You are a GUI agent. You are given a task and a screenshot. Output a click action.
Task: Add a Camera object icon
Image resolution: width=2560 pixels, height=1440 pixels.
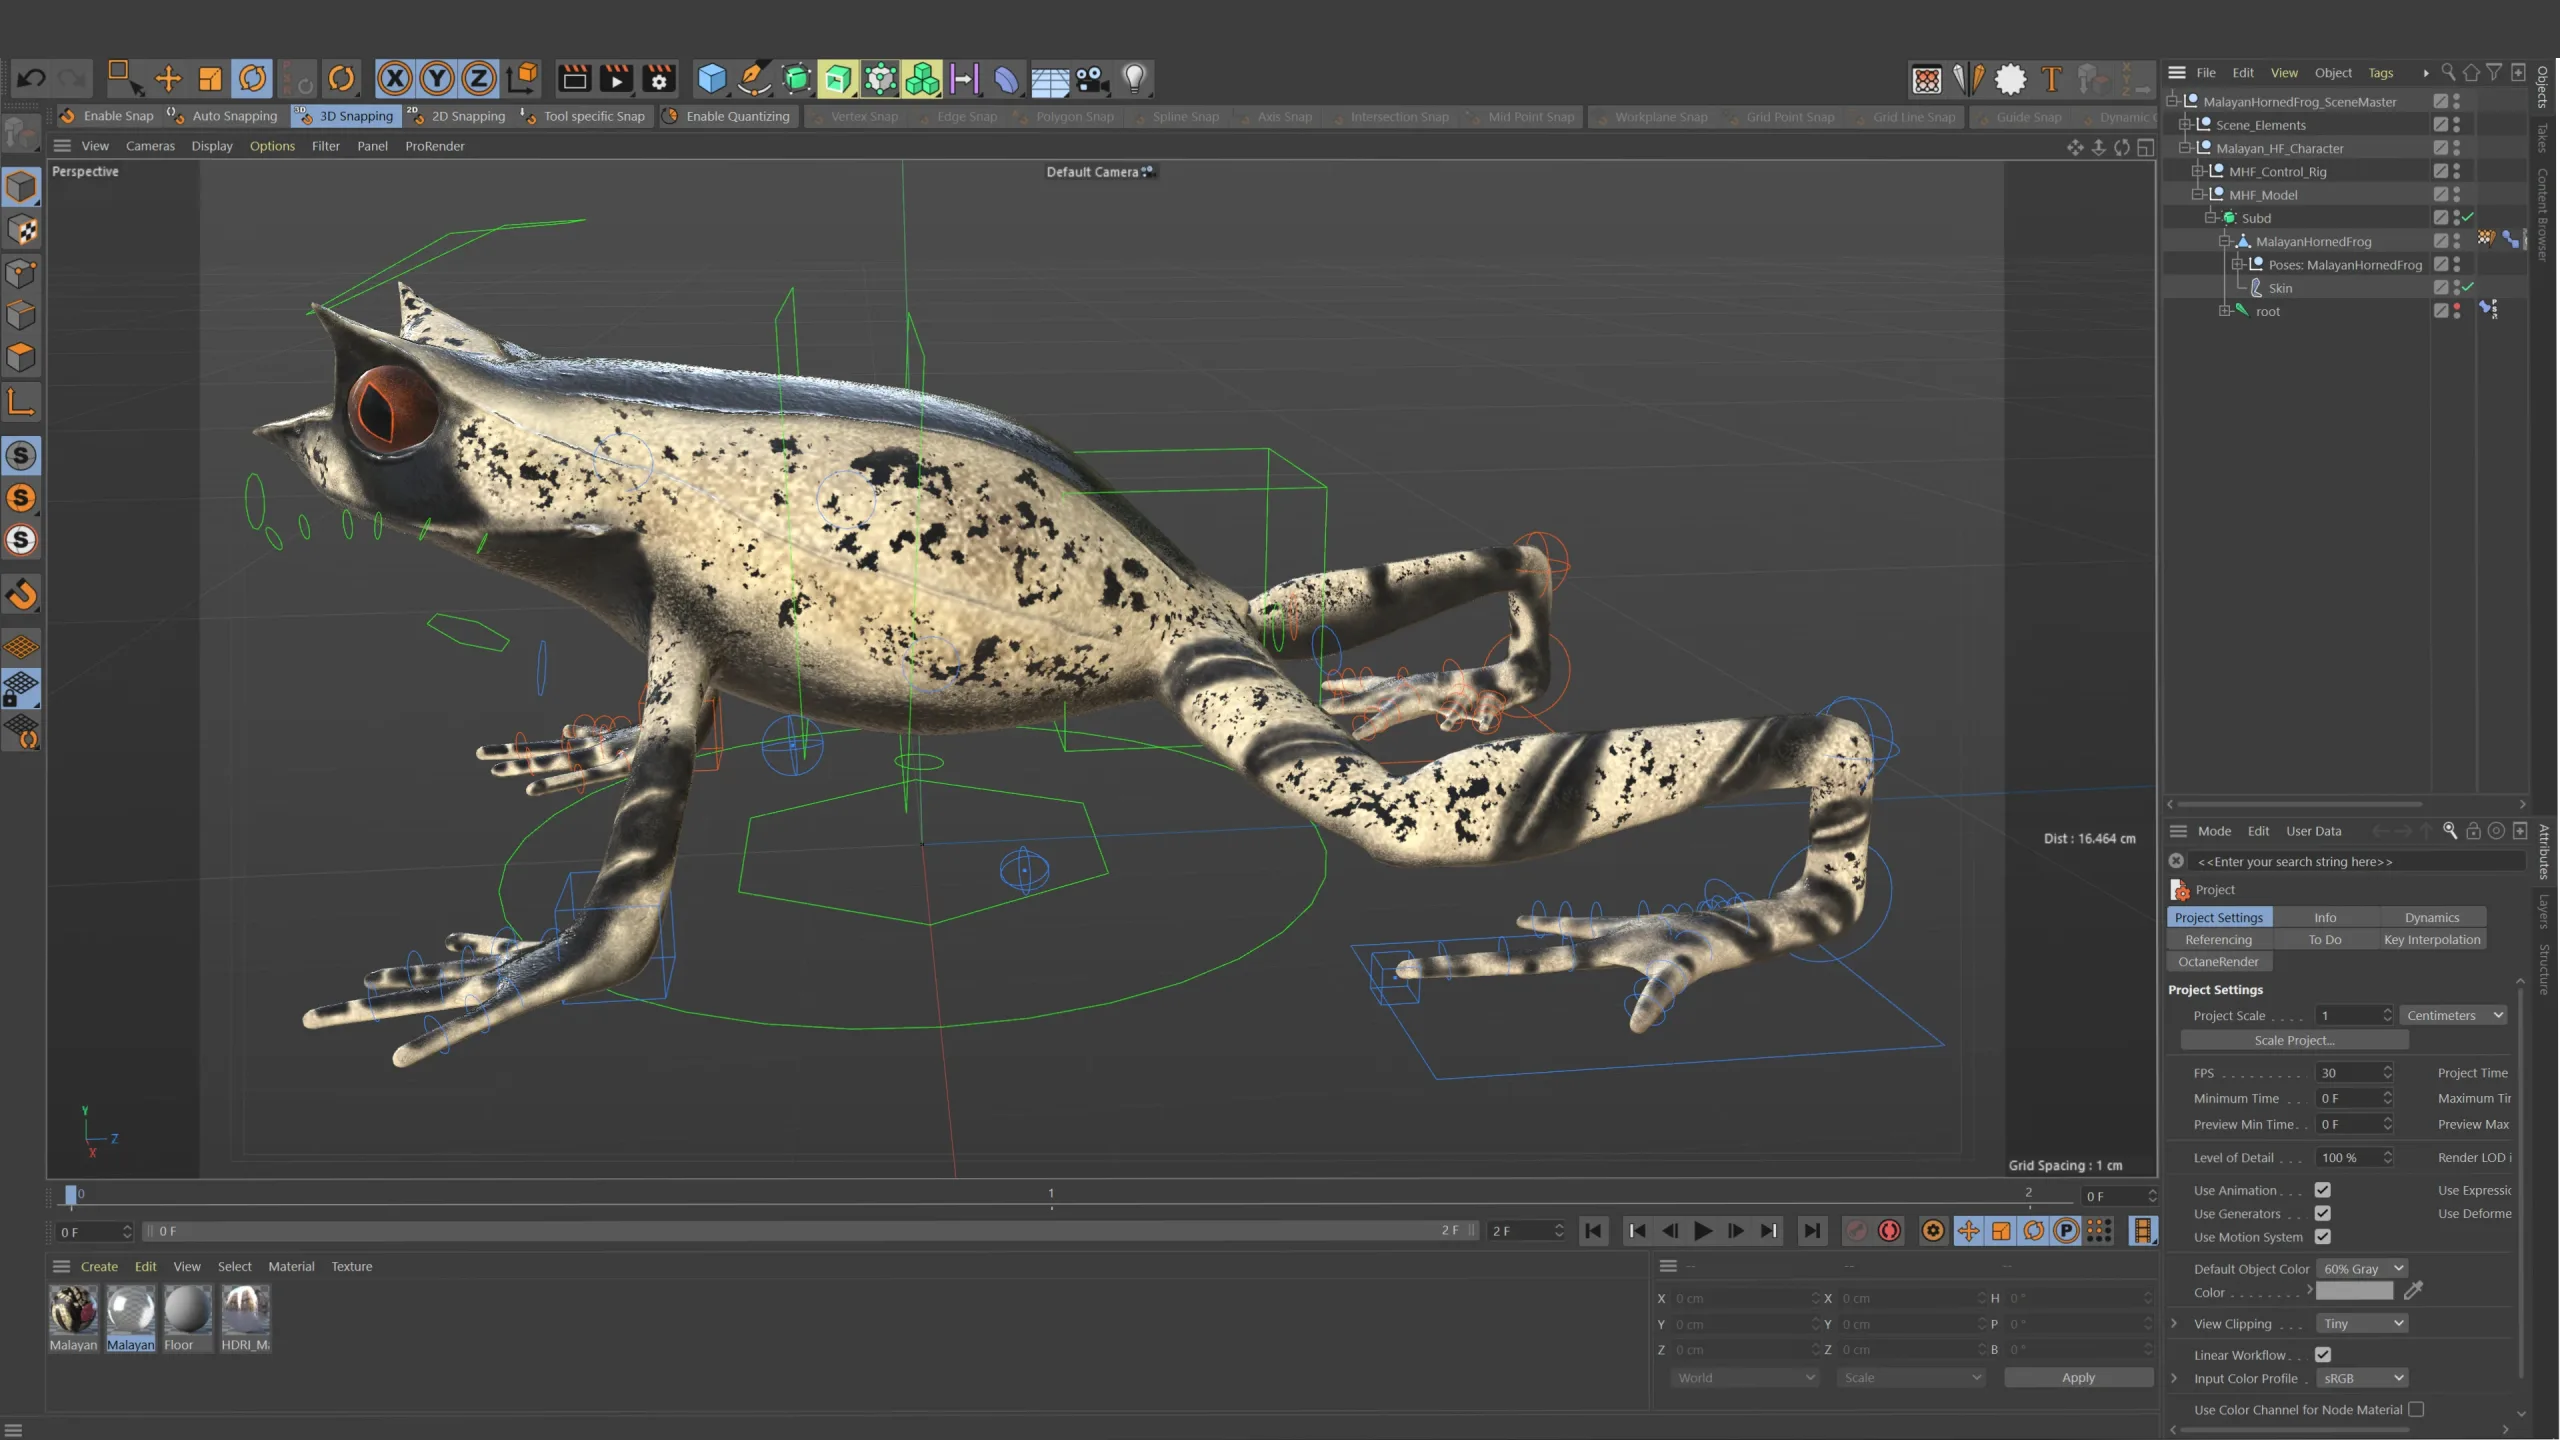[x=1092, y=78]
